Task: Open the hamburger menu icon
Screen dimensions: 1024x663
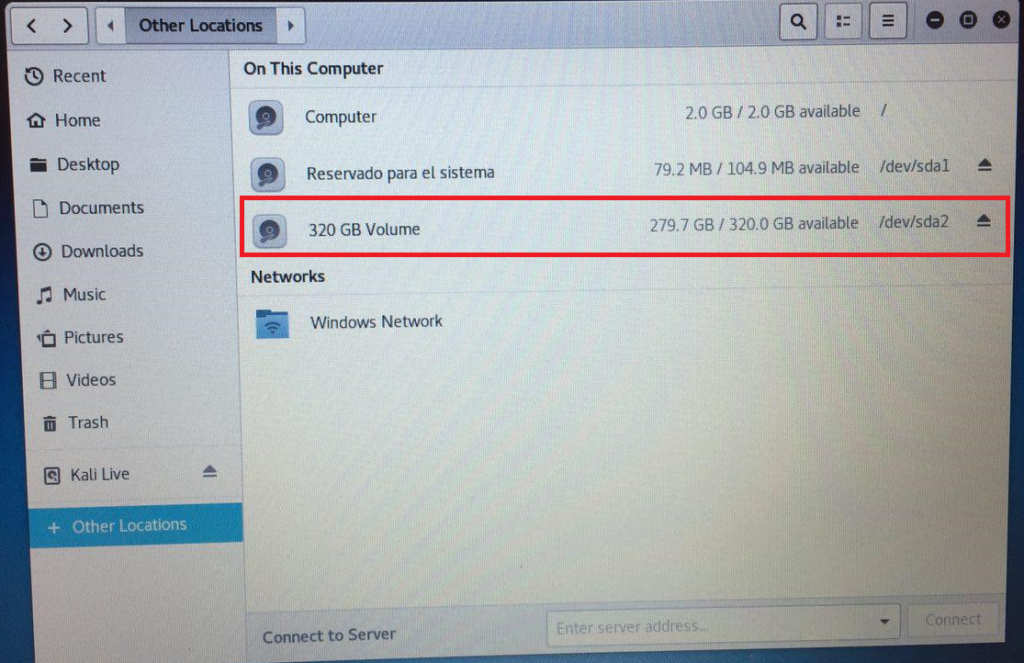Action: tap(888, 22)
